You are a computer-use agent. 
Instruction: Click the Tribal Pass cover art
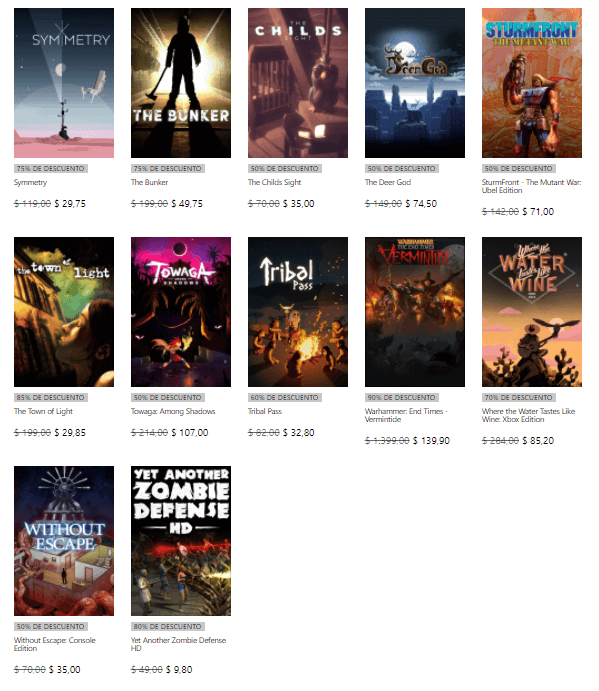[298, 312]
